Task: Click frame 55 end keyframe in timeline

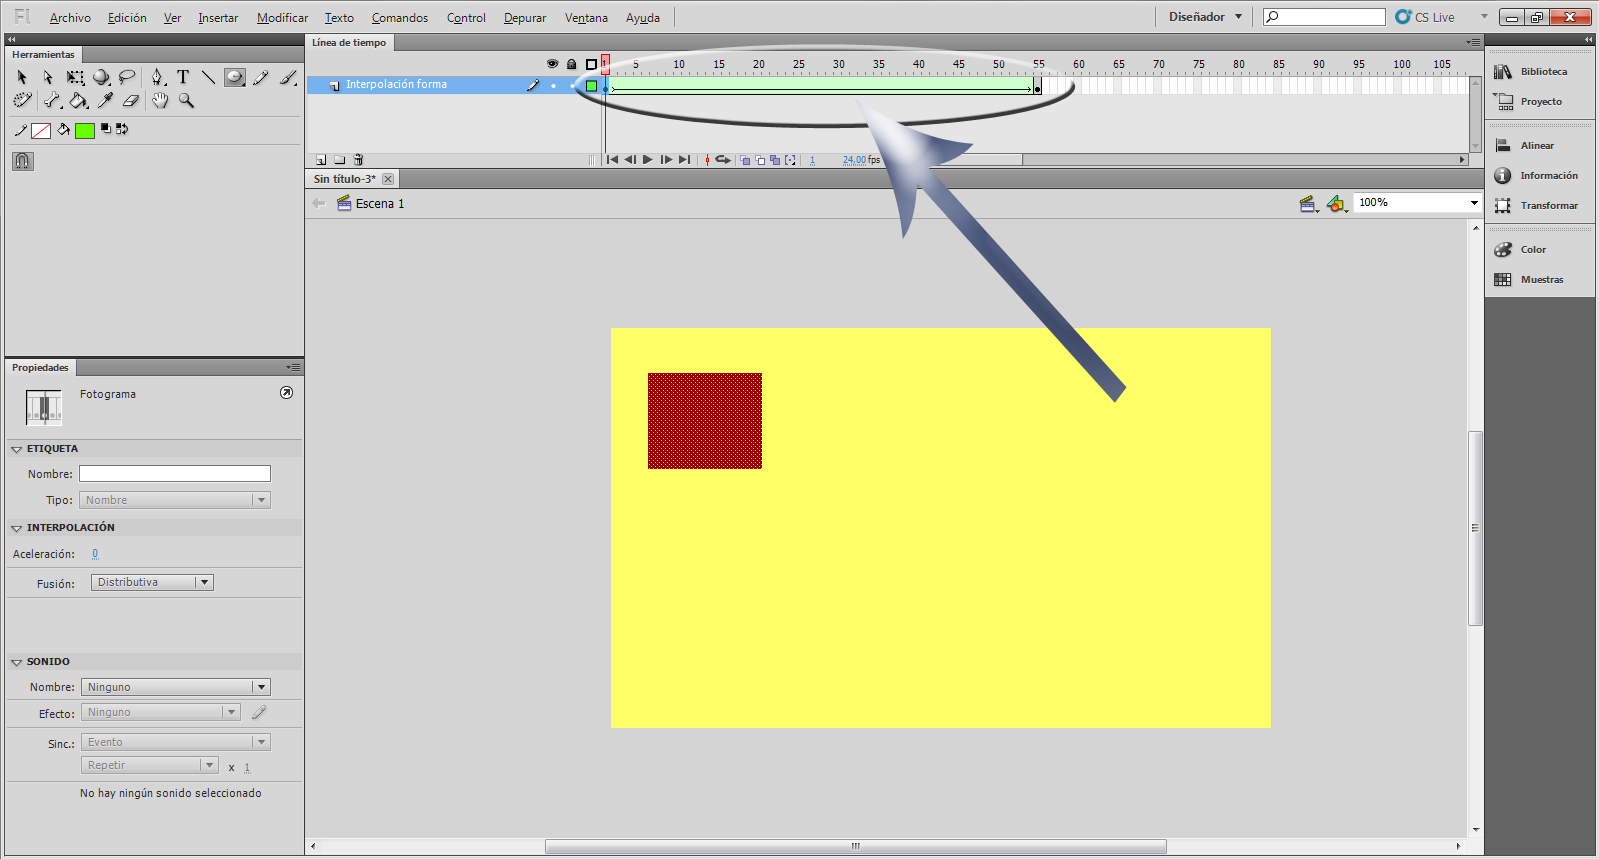Action: click(1037, 86)
